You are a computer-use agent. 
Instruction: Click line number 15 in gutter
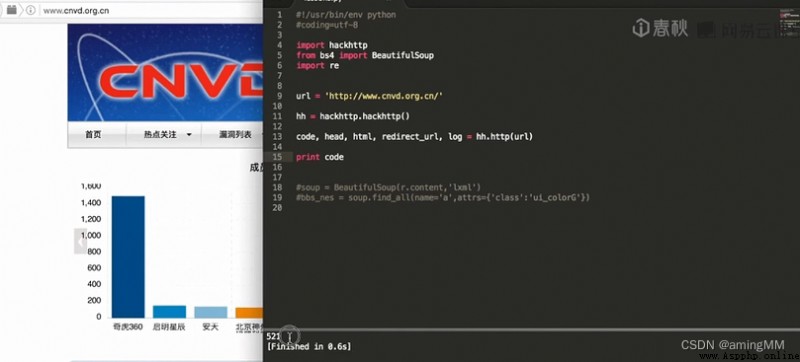coord(277,157)
